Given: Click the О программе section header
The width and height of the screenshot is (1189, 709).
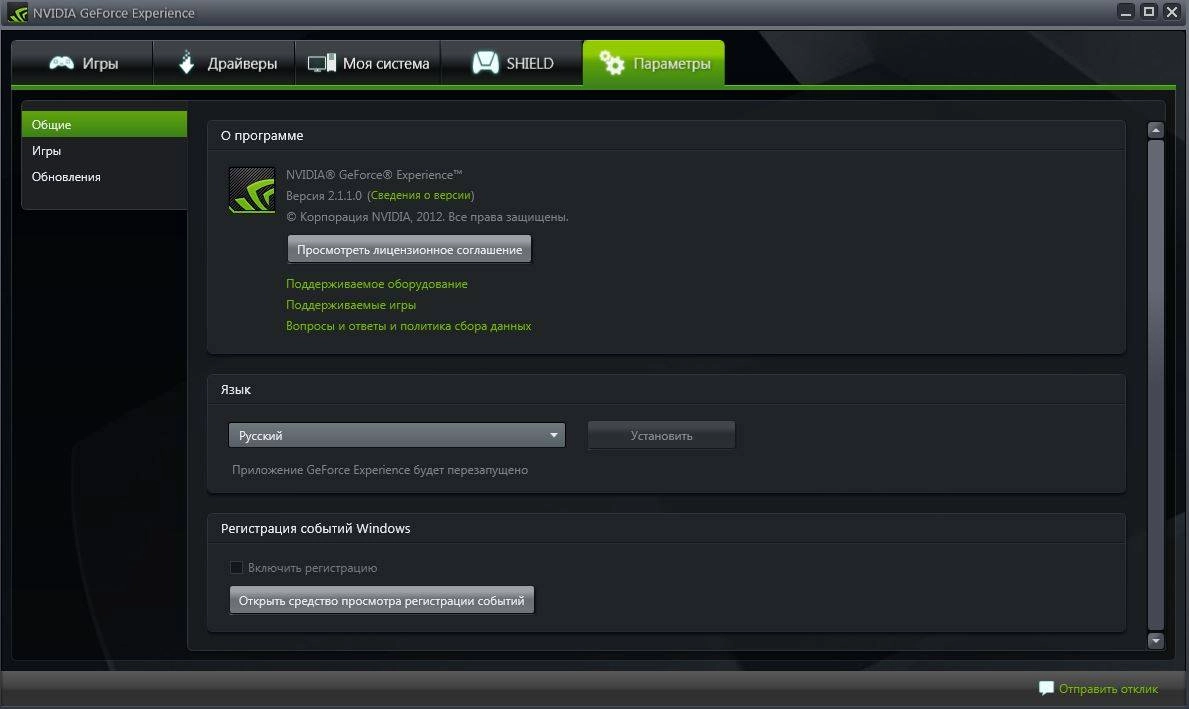Looking at the screenshot, I should [x=262, y=136].
